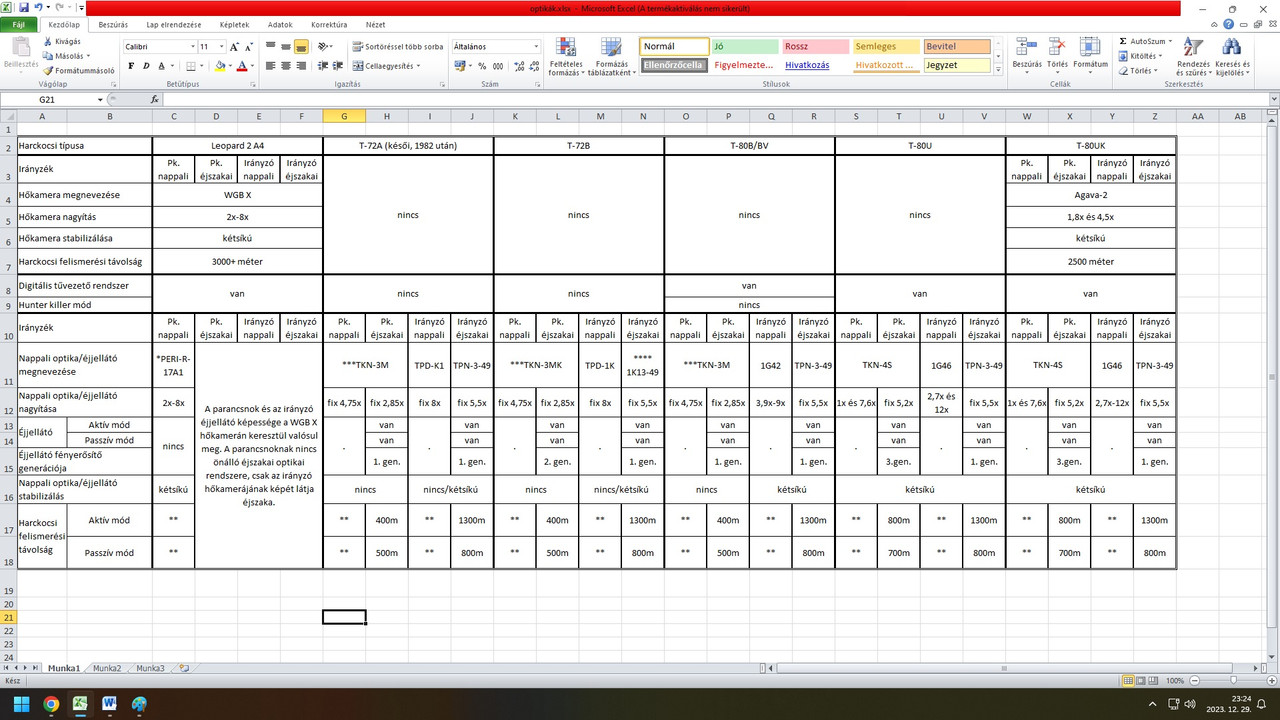
Task: Toggle underline (A) formatting
Action: click(x=162, y=66)
